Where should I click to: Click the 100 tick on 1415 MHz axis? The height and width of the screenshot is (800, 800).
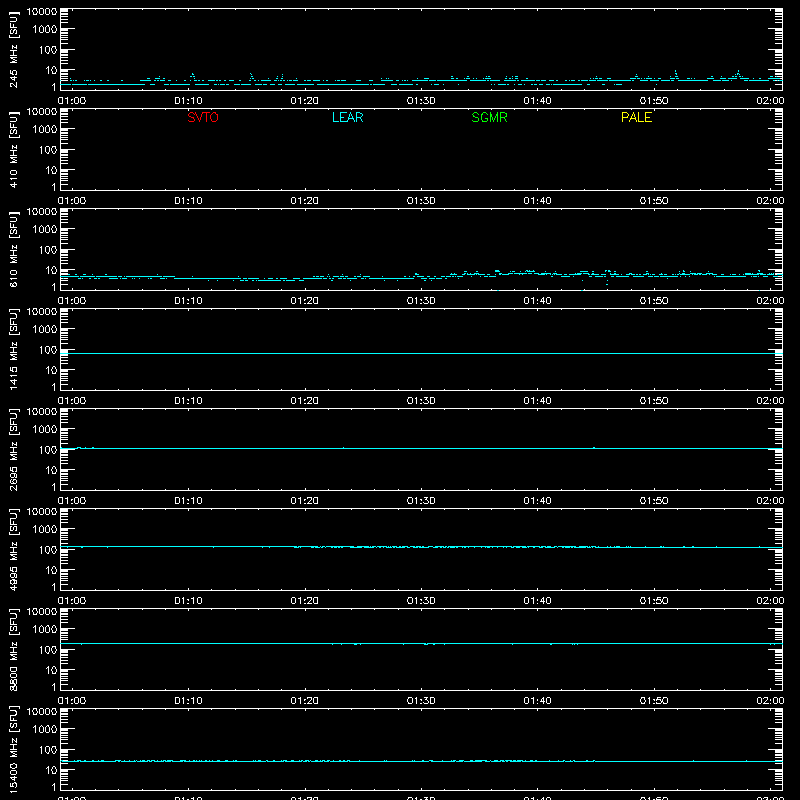pos(48,350)
